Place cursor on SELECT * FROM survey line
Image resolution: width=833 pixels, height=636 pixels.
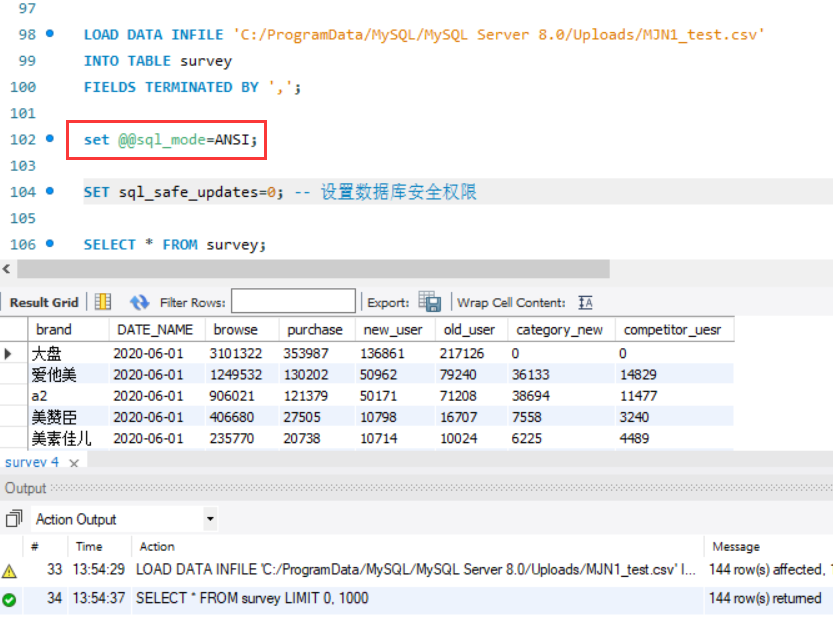point(175,244)
